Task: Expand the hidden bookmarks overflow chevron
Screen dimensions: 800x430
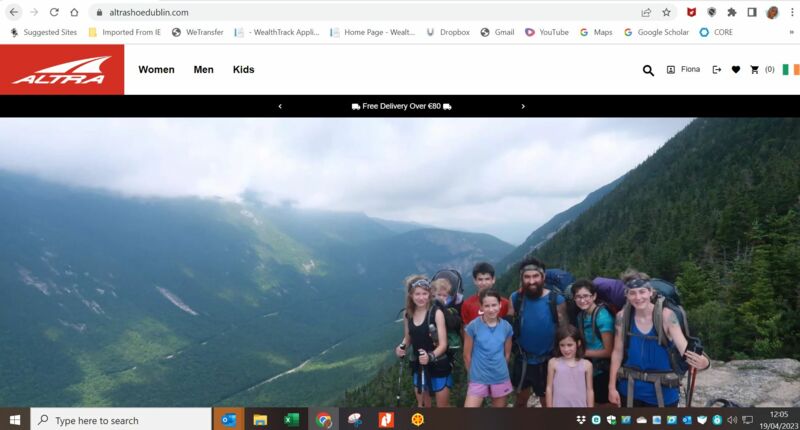Action: coord(792,32)
